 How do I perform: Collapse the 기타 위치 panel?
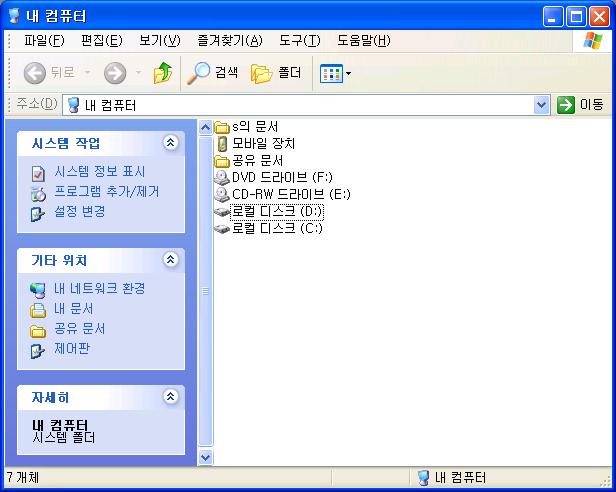point(170,259)
